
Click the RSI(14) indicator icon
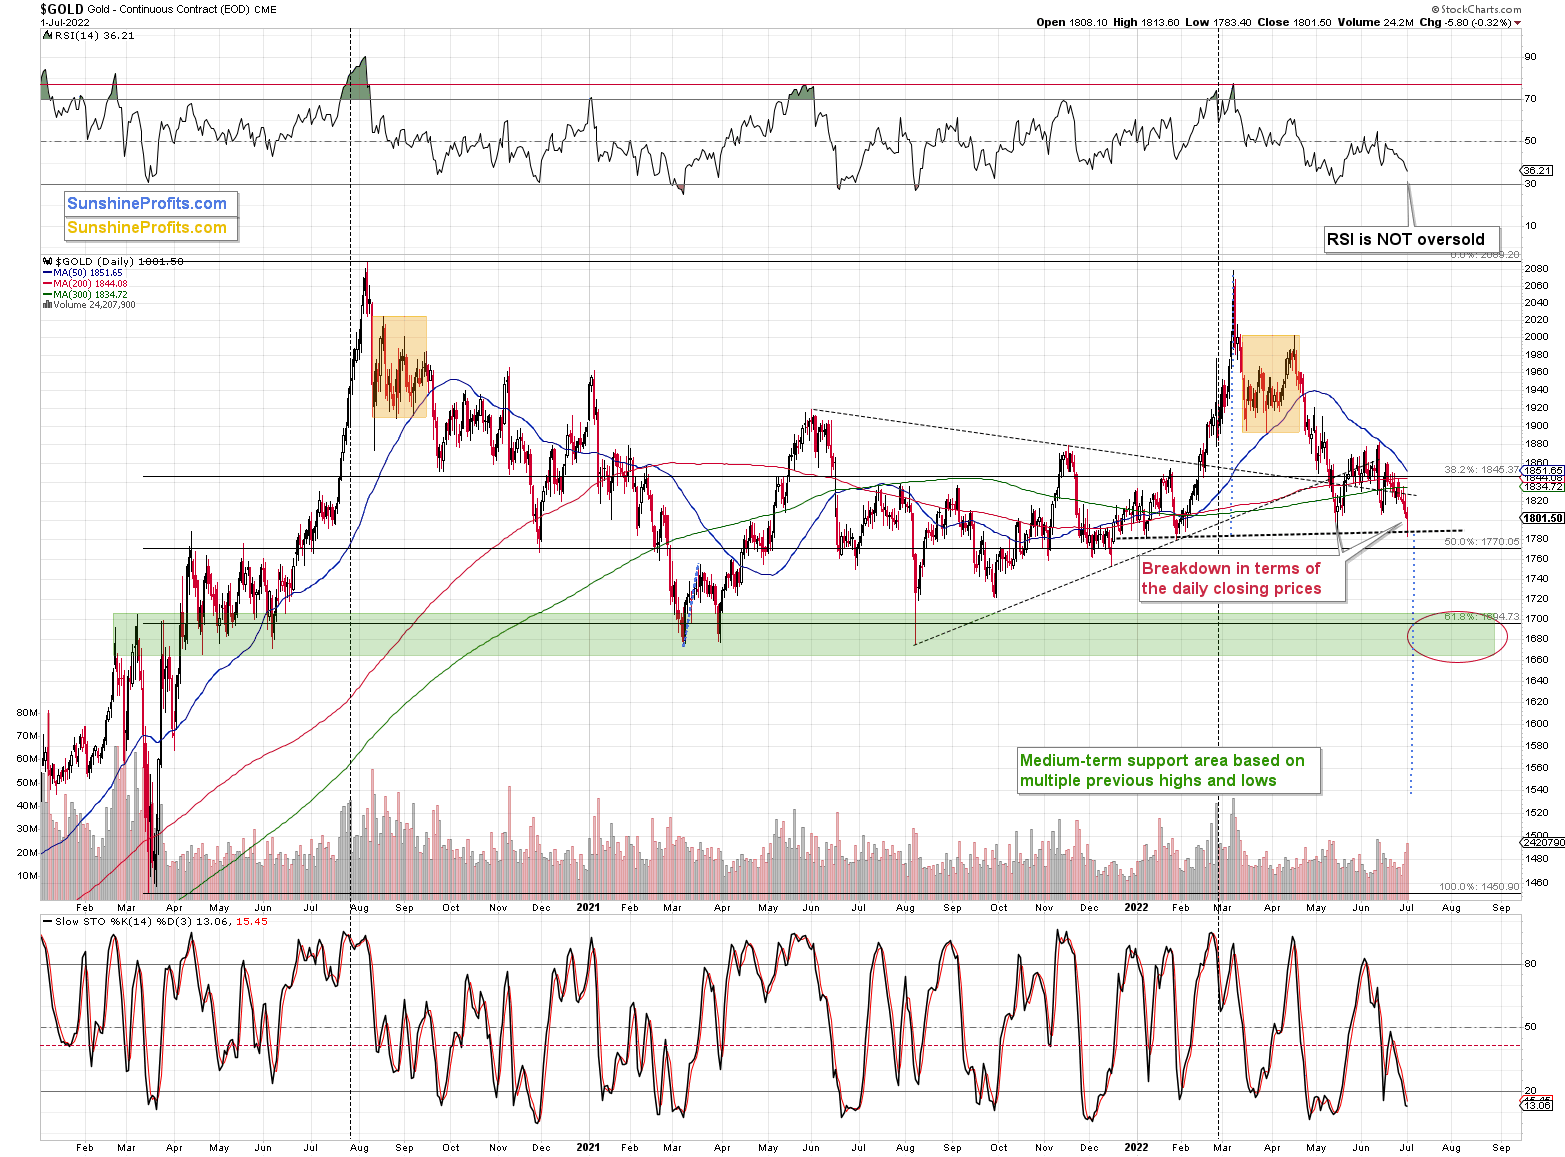tap(47, 35)
